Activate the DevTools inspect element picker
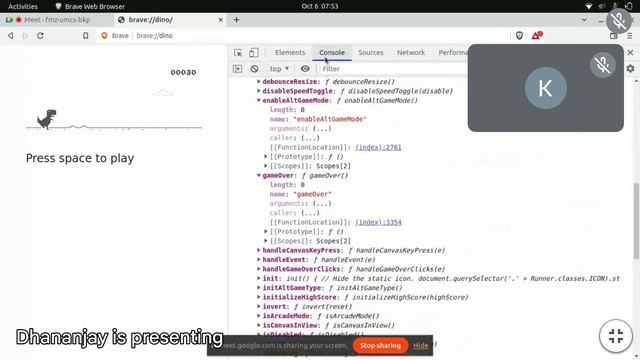The width and height of the screenshot is (640, 360). [238, 53]
